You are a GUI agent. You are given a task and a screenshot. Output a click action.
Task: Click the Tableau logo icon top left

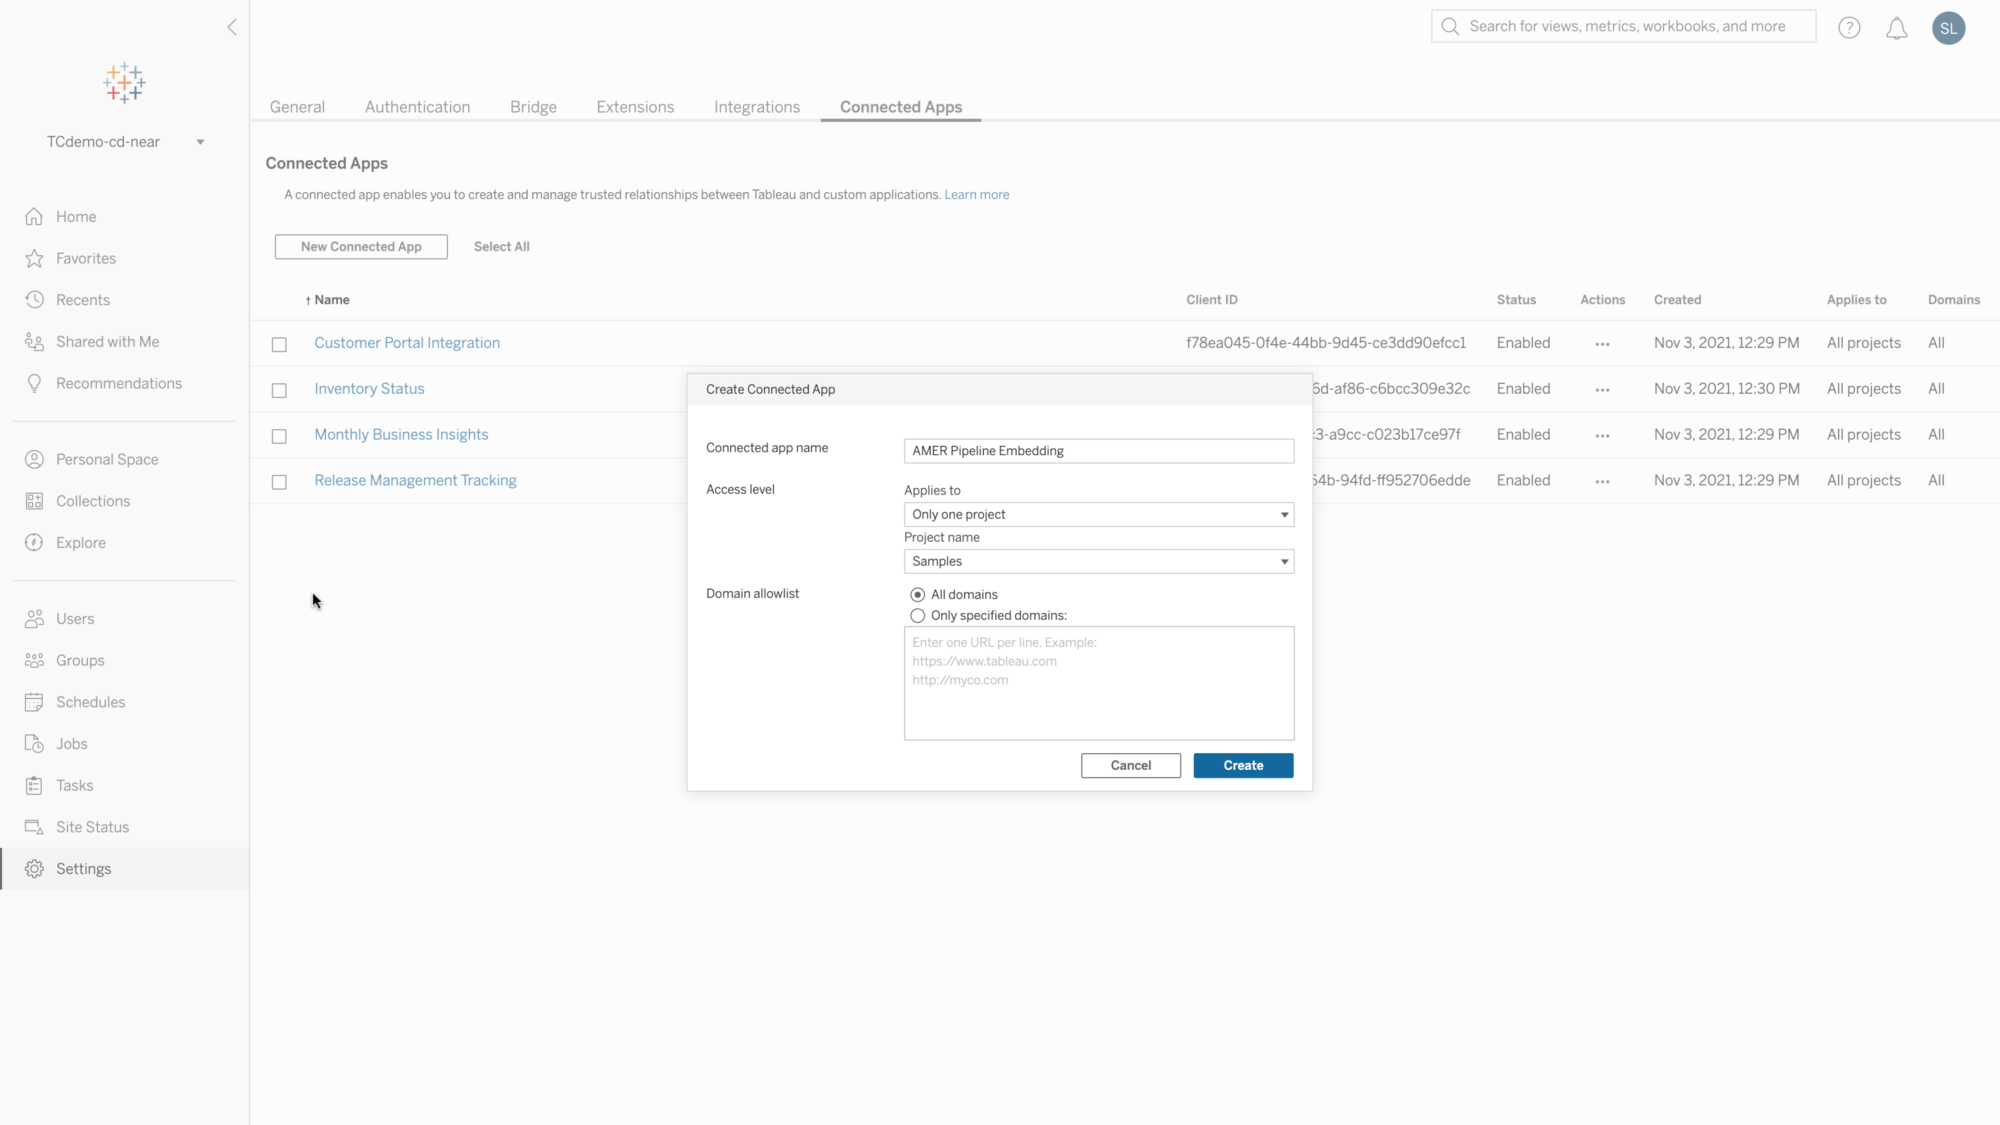[x=125, y=82]
